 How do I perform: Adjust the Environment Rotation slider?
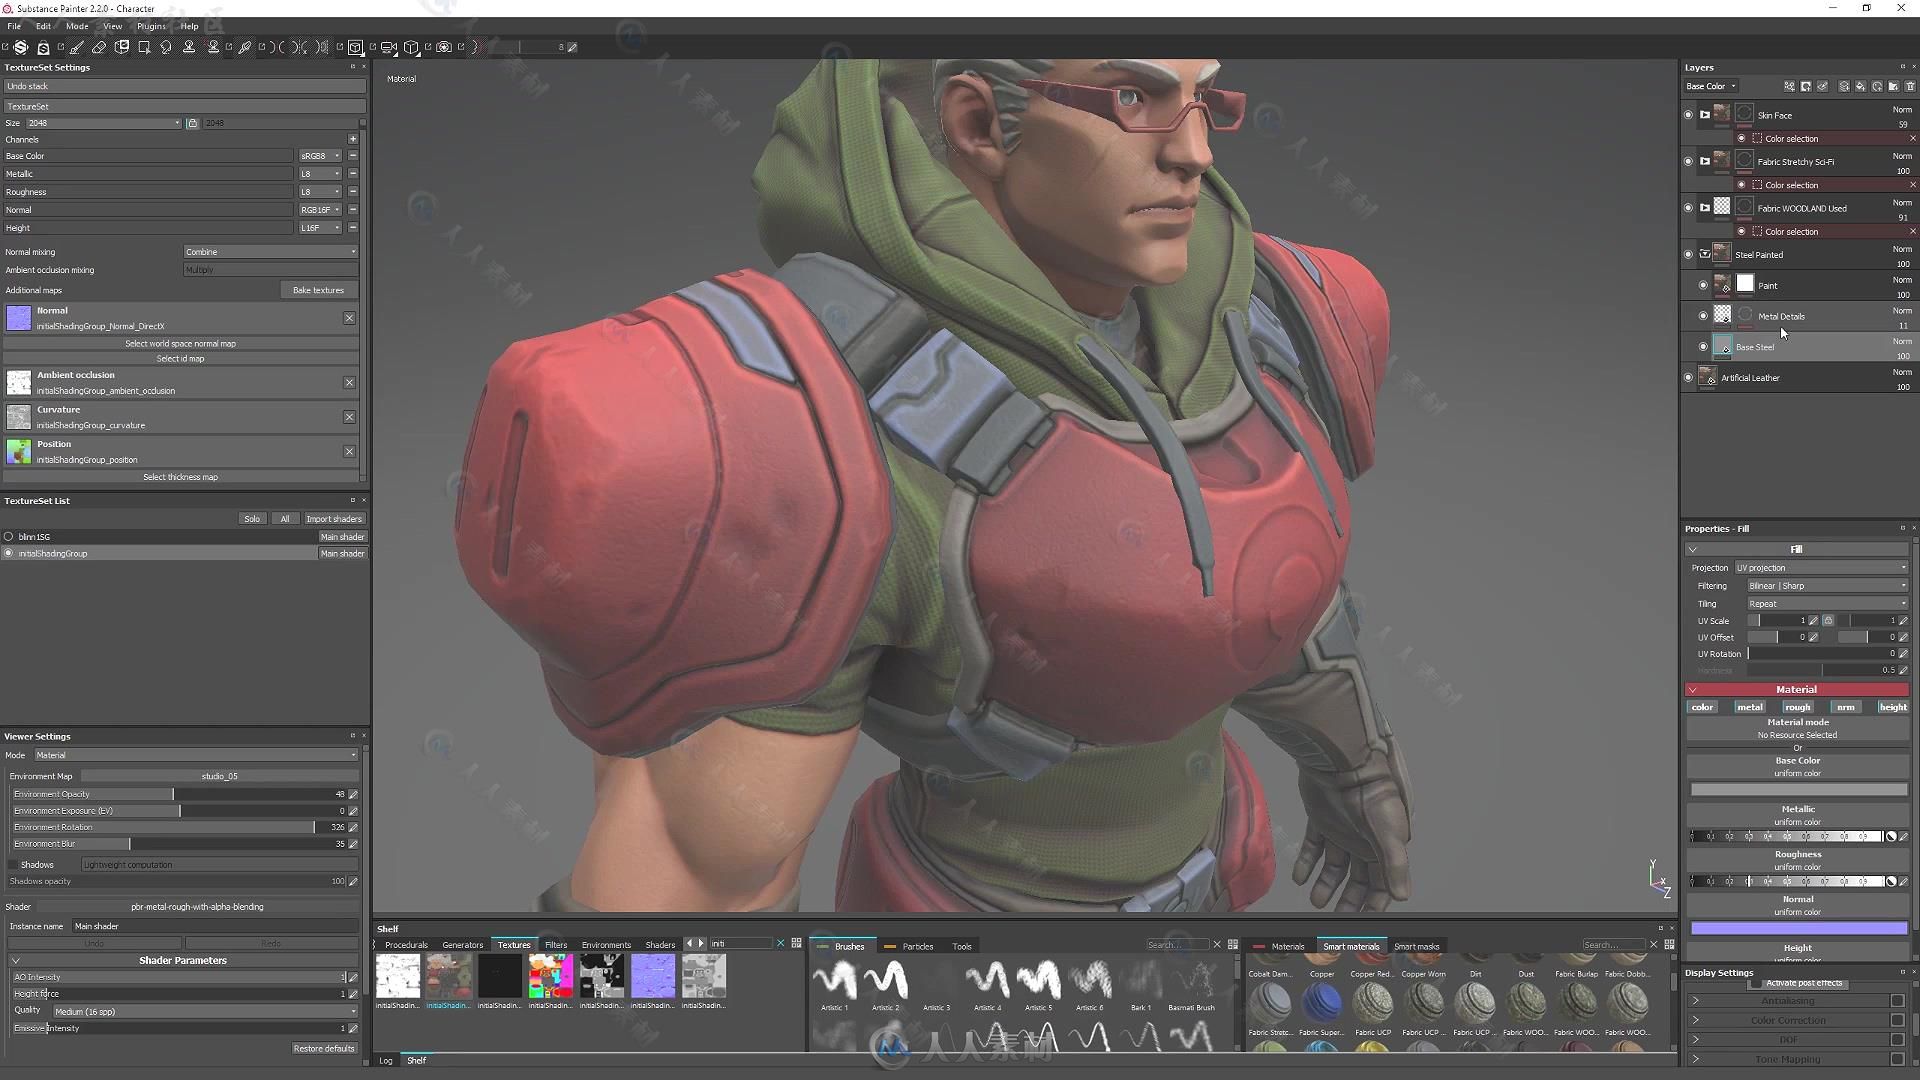point(179,828)
